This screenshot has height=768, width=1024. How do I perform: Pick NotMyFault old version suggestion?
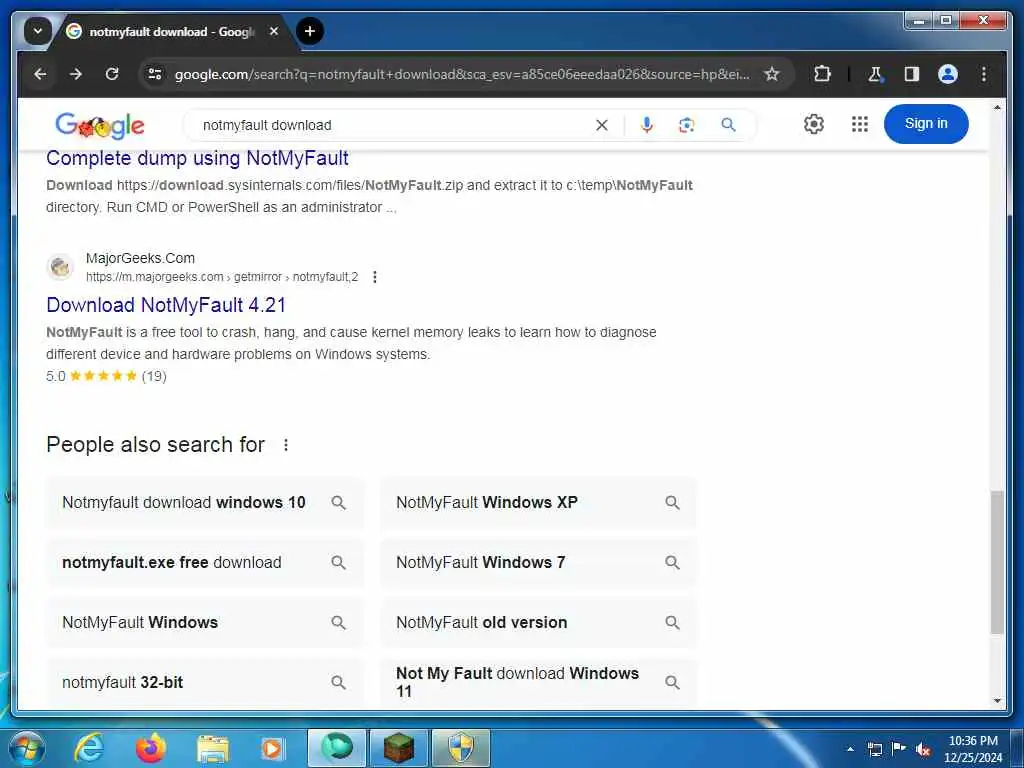point(538,622)
